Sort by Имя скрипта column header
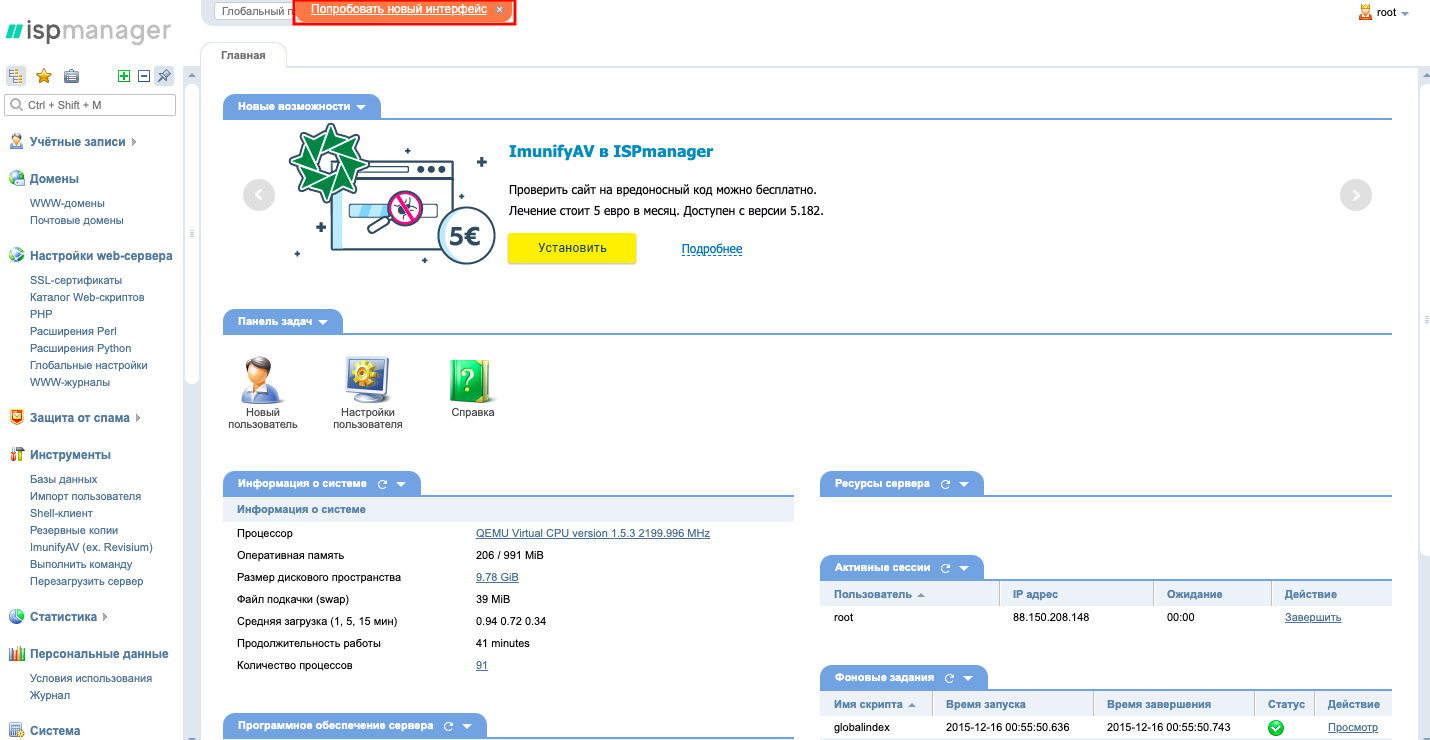1430x740 pixels. [868, 704]
